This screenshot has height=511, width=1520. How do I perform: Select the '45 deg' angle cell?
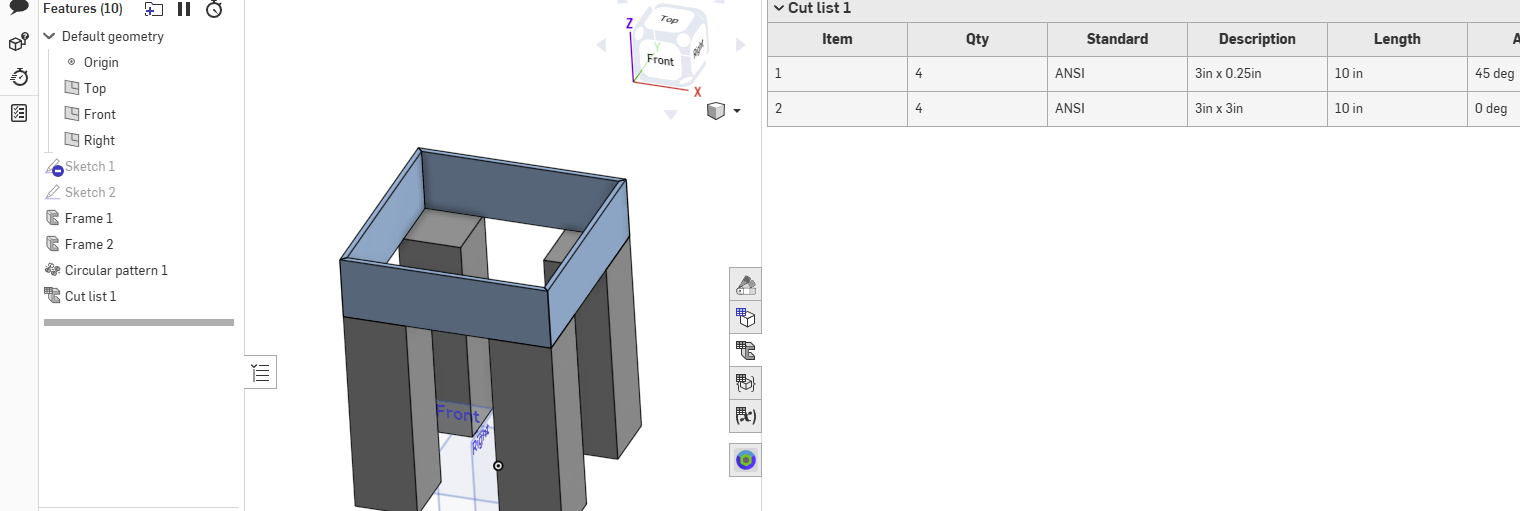click(x=1494, y=74)
